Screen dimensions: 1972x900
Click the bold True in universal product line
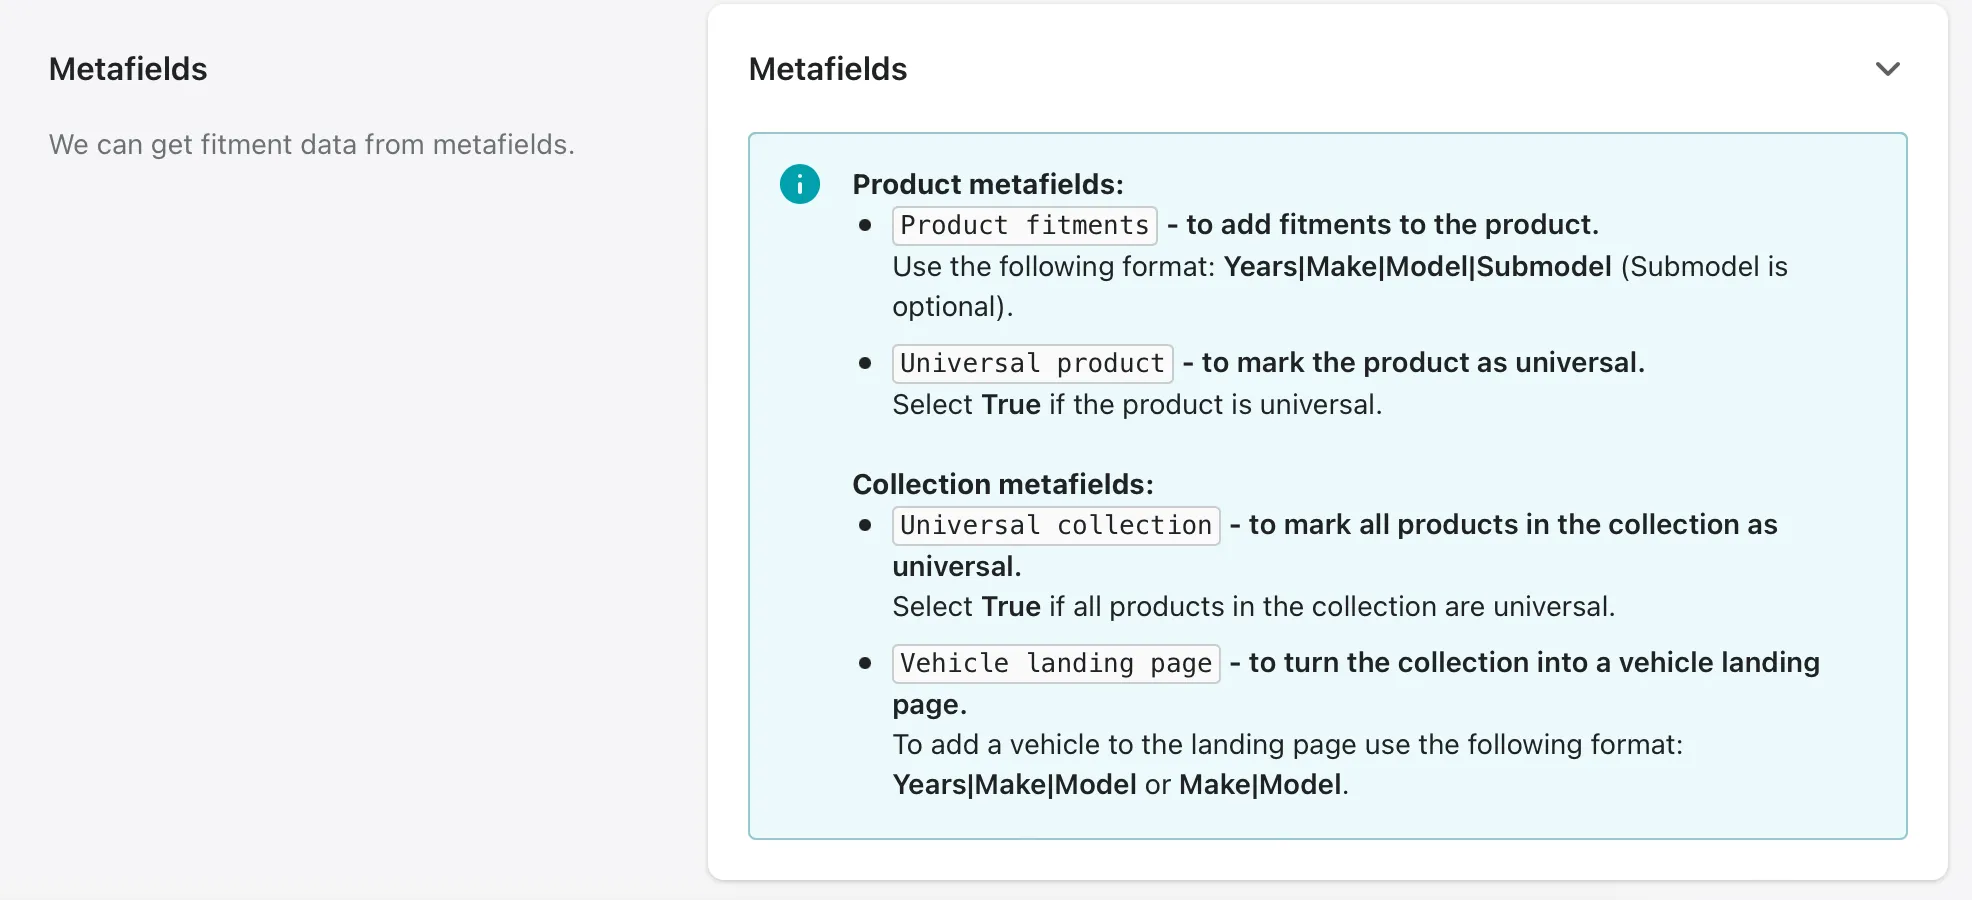(x=1009, y=404)
